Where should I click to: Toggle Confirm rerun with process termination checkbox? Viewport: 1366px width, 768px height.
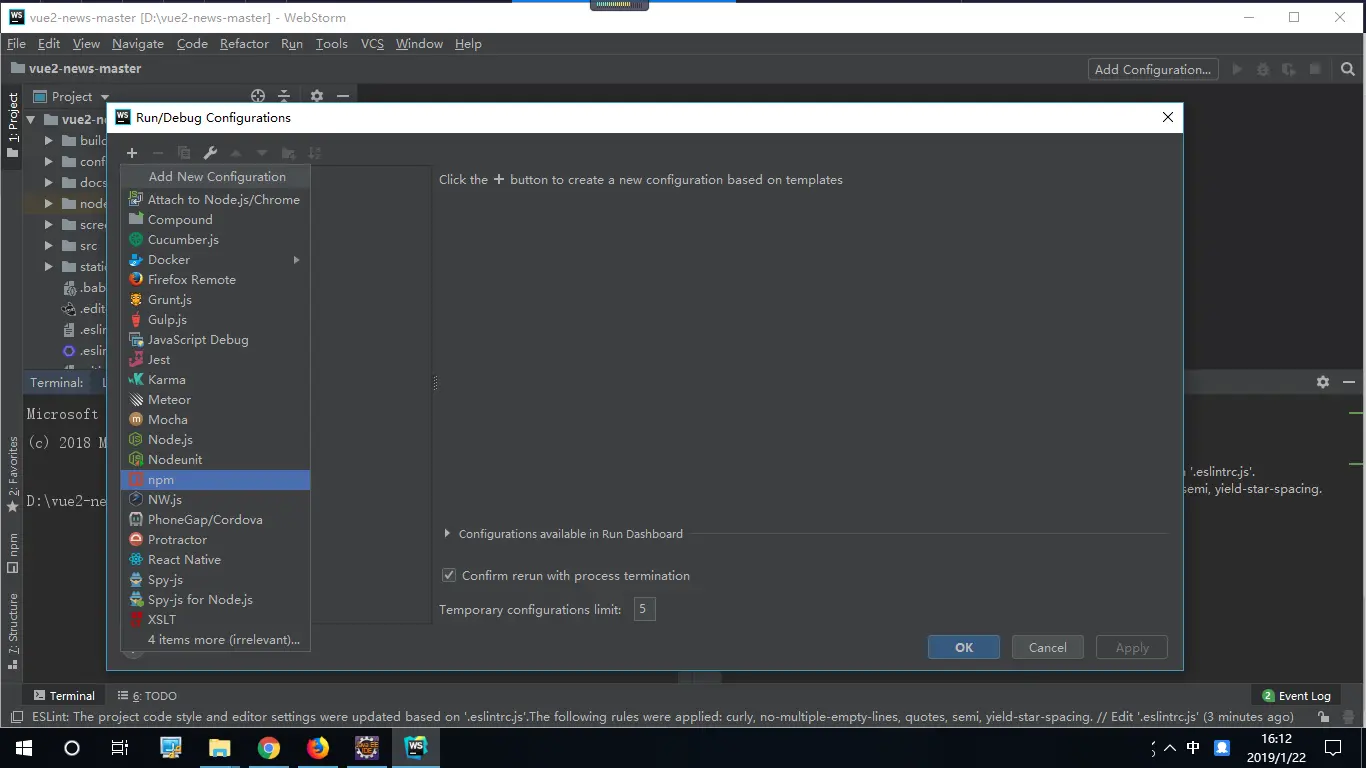449,575
